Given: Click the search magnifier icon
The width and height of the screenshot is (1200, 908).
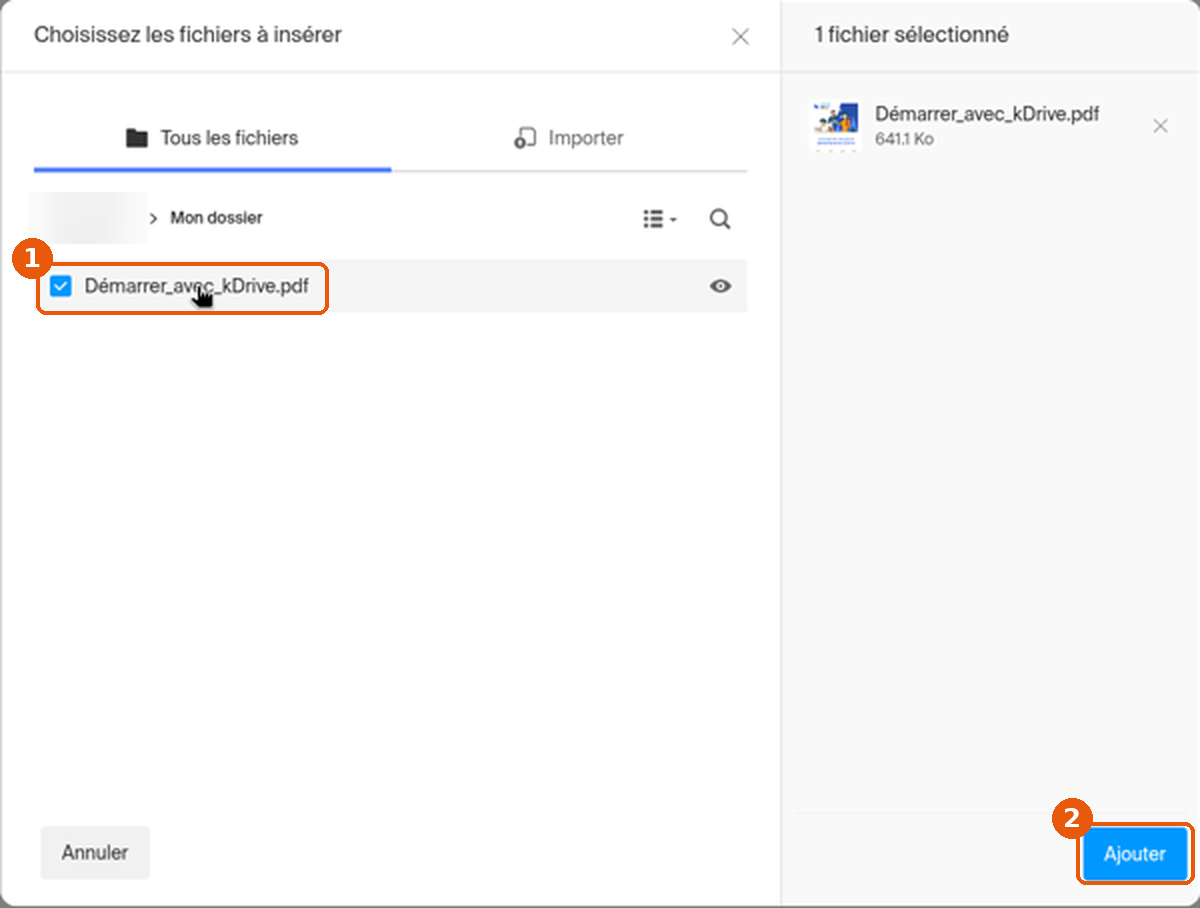Looking at the screenshot, I should 720,219.
